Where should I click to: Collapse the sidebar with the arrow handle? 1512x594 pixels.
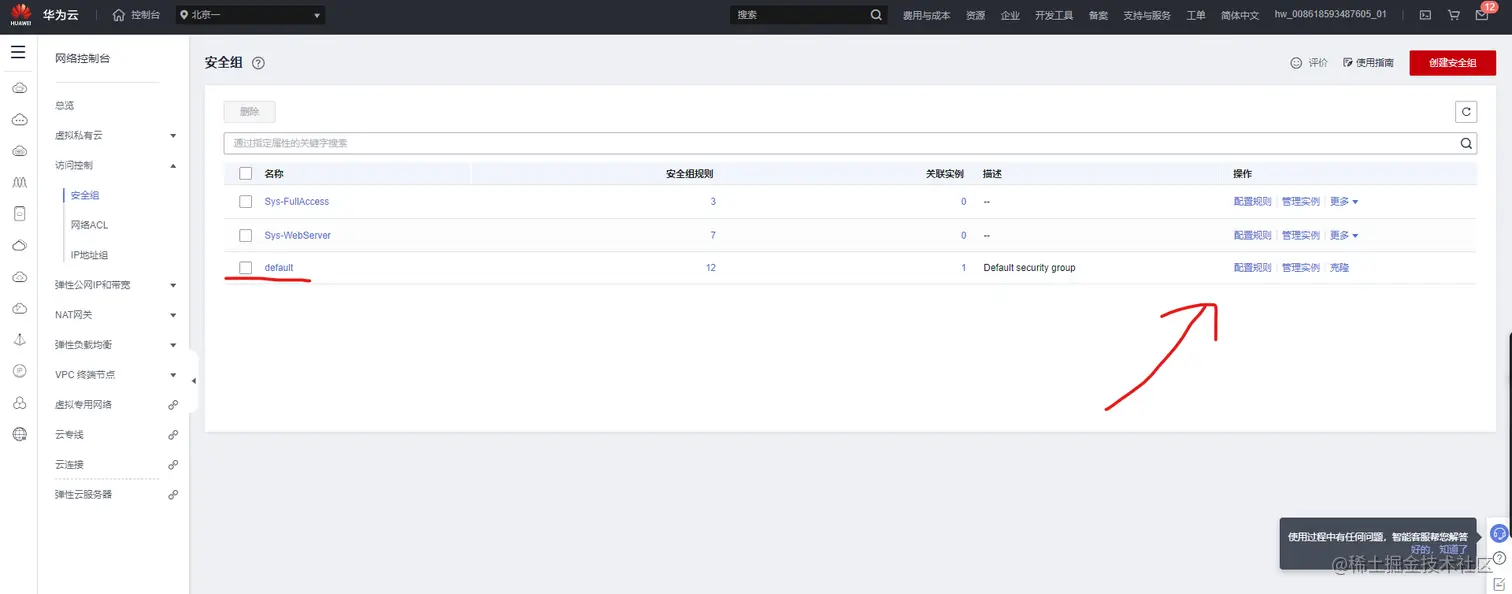[x=194, y=381]
